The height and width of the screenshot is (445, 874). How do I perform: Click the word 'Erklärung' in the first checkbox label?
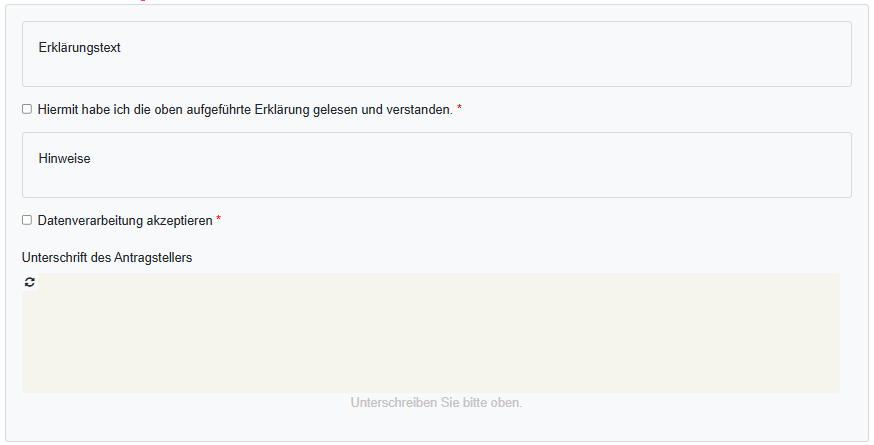tap(312, 109)
